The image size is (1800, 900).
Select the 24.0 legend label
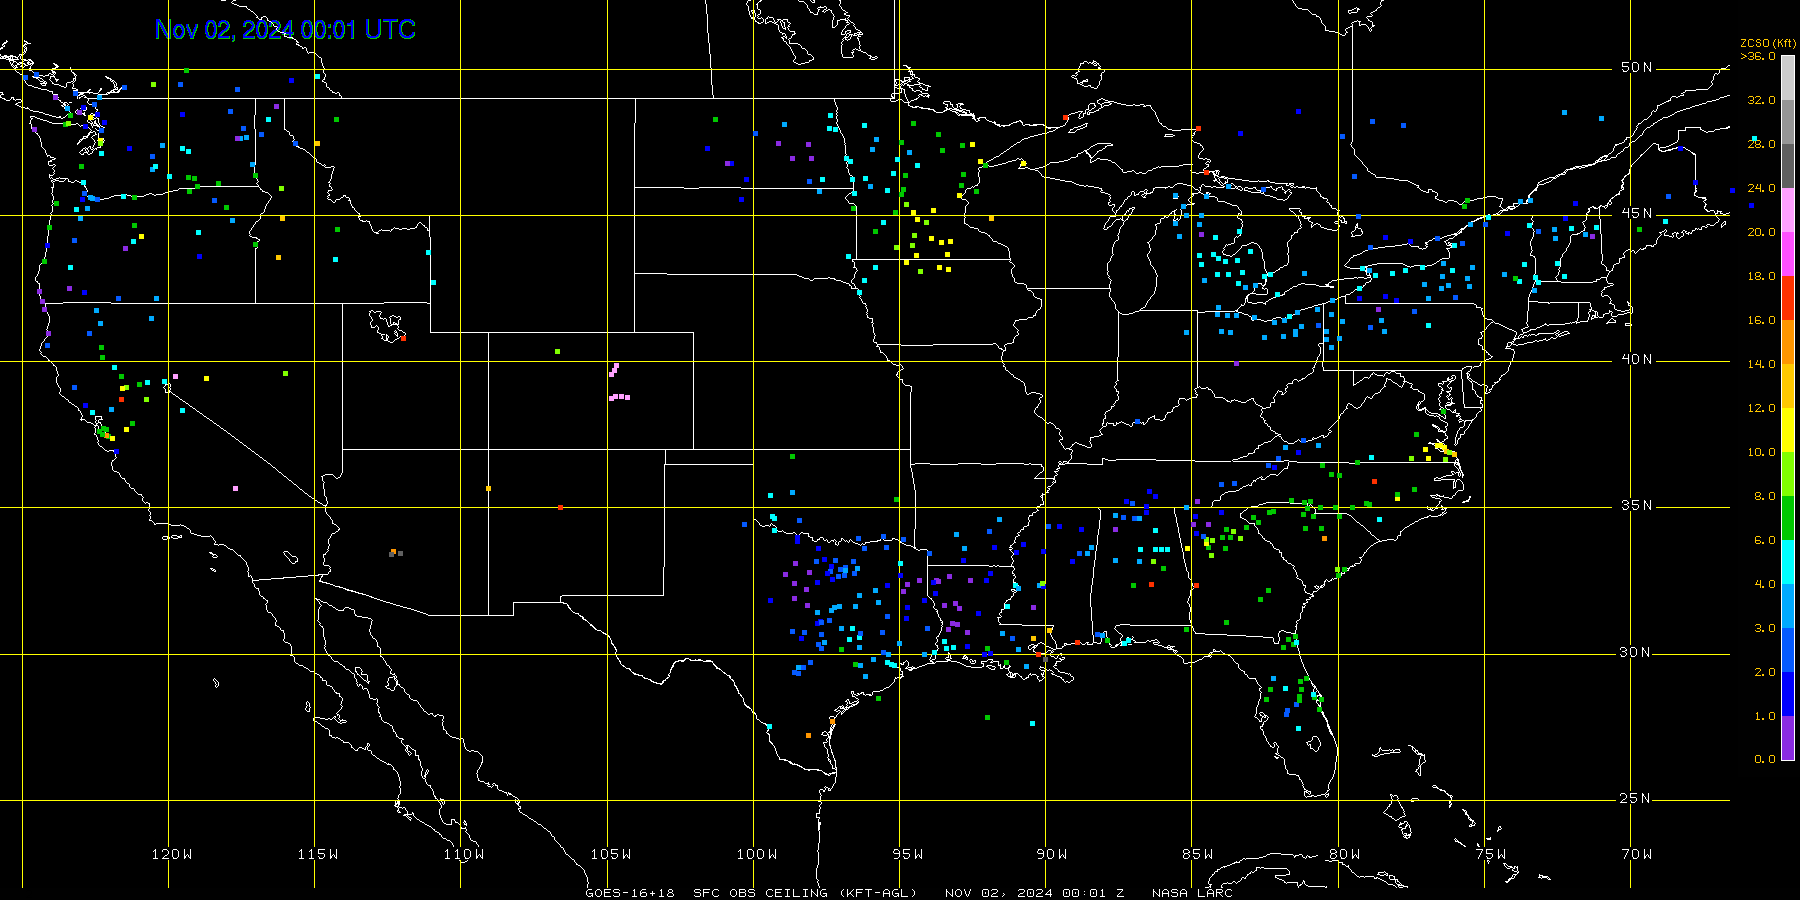1761,188
